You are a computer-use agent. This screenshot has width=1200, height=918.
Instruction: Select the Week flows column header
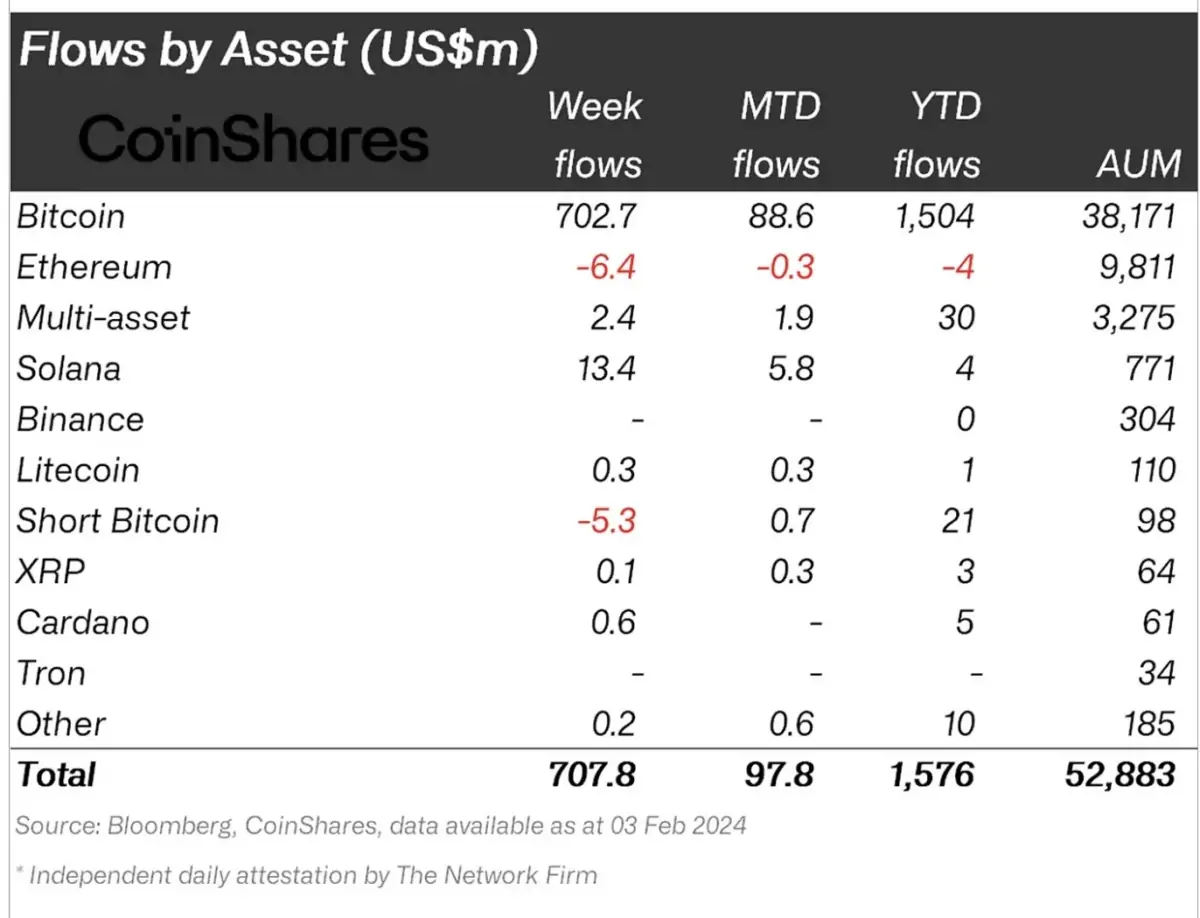click(595, 134)
